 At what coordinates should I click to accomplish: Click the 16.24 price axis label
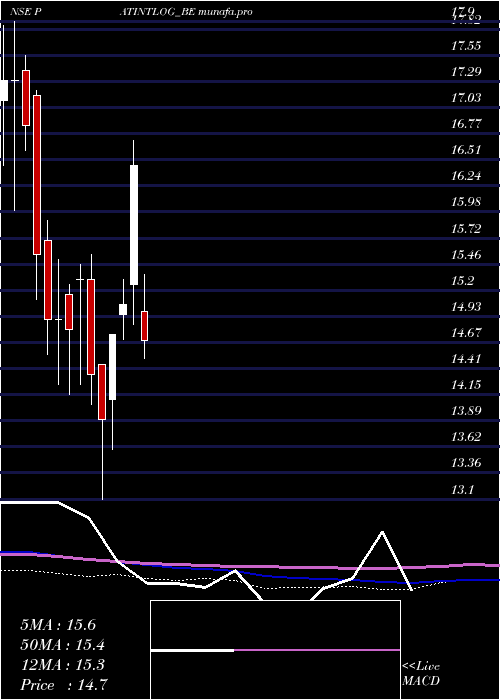tap(466, 176)
